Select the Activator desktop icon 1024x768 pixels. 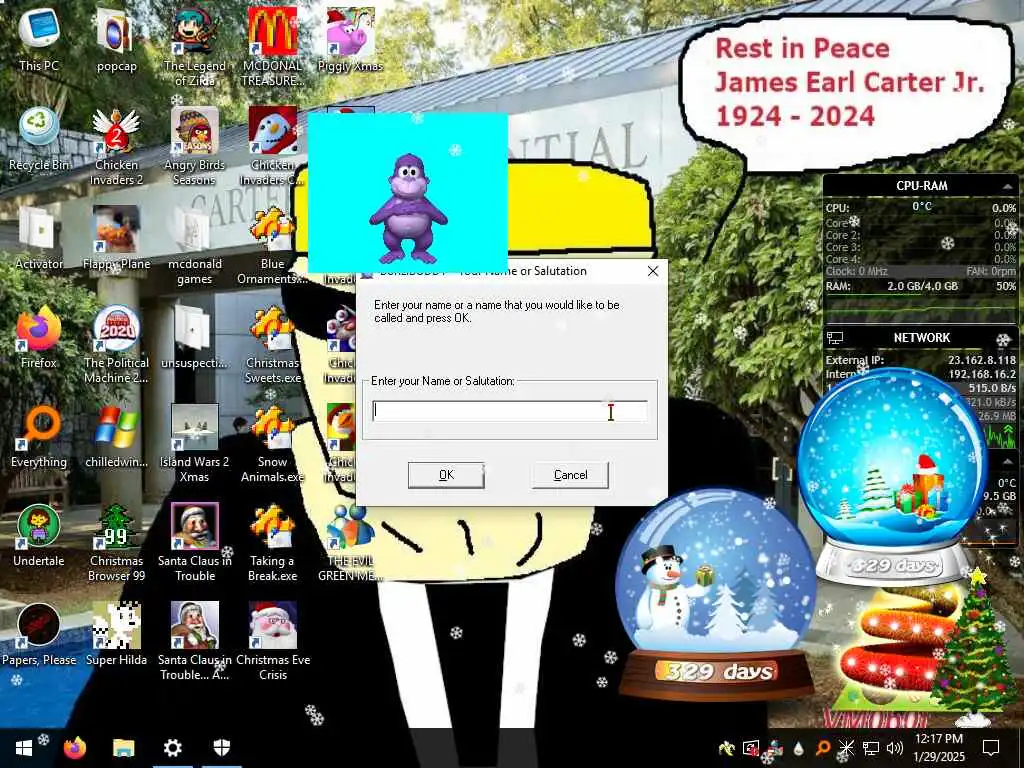tap(39, 238)
